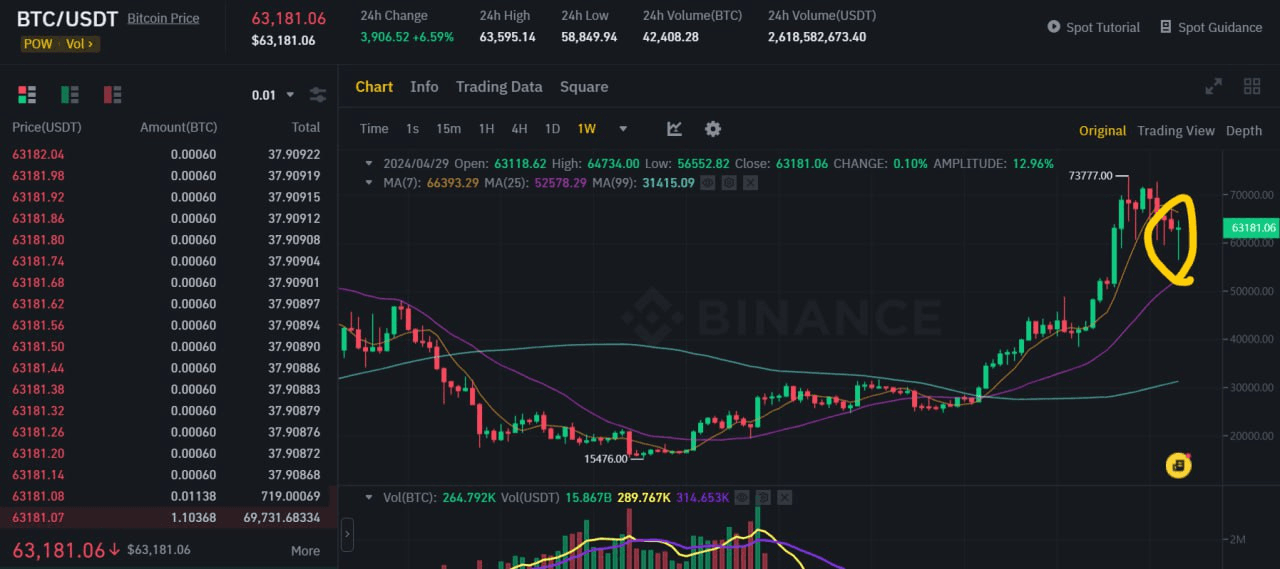Select the 15m interval
Viewport: 1280px width, 569px height.
(448, 129)
